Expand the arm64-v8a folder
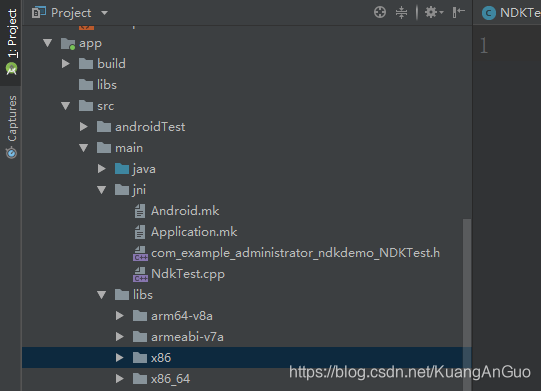The width and height of the screenshot is (541, 391). tap(119, 316)
